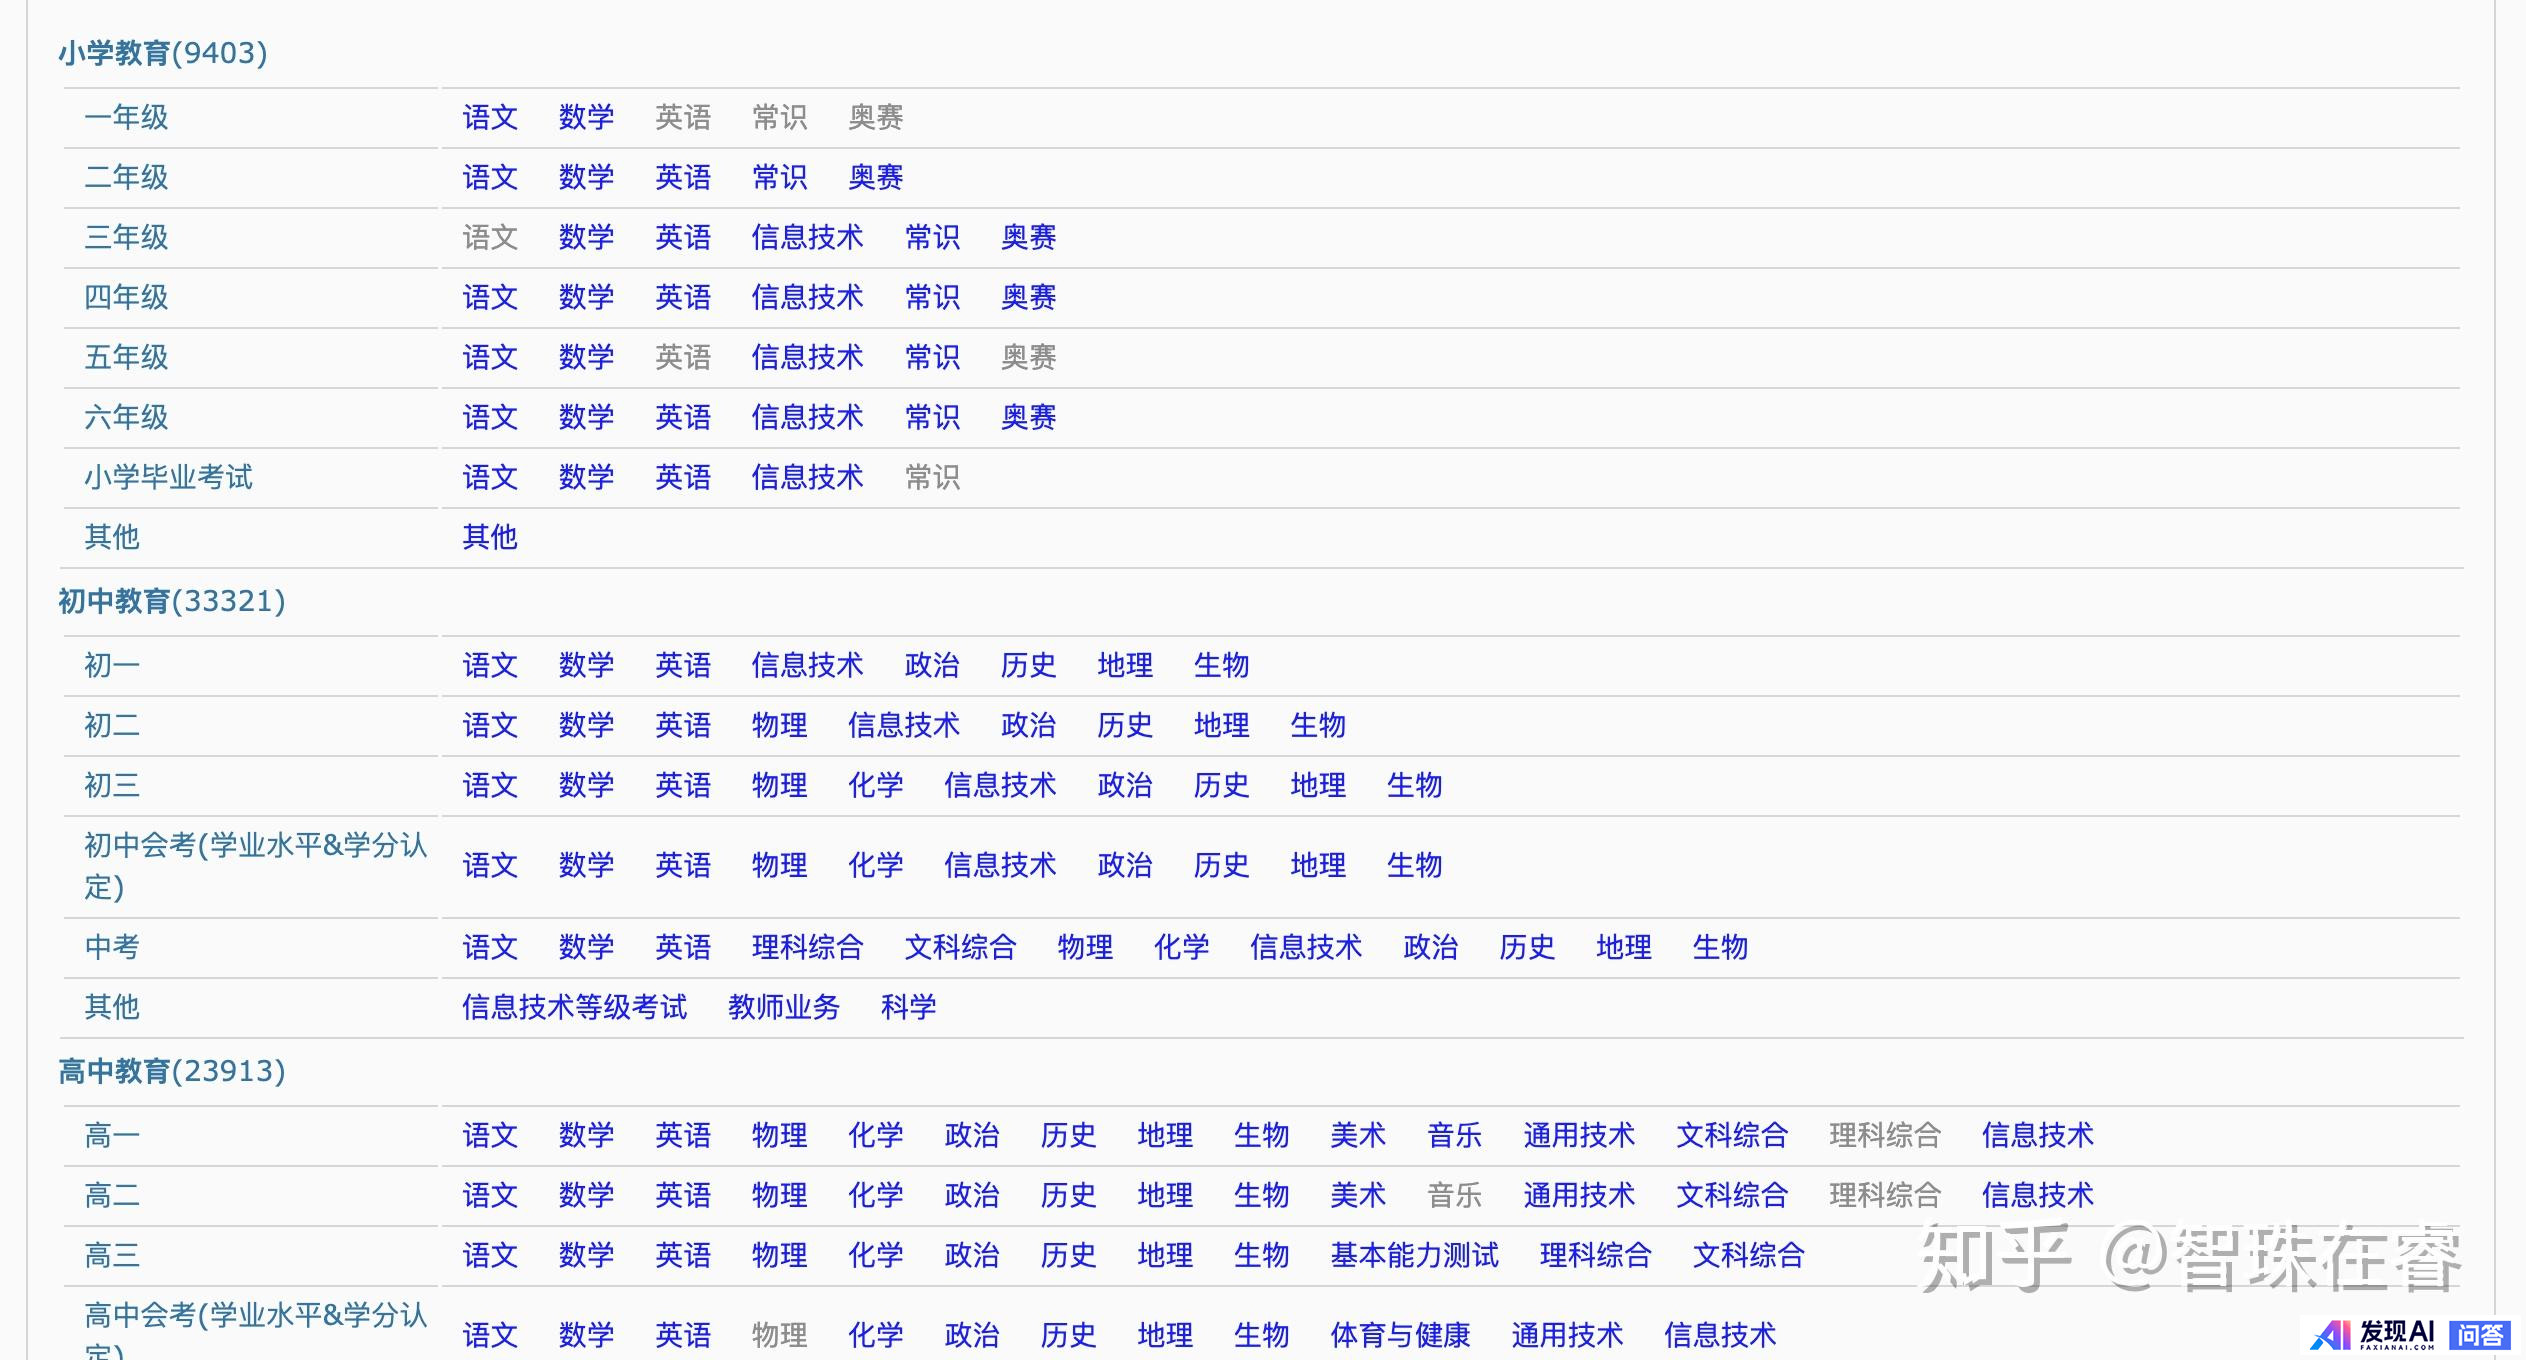2526x1360 pixels.
Task: Click 体育与健康 in 高中会考 row
Action: (1400, 1336)
